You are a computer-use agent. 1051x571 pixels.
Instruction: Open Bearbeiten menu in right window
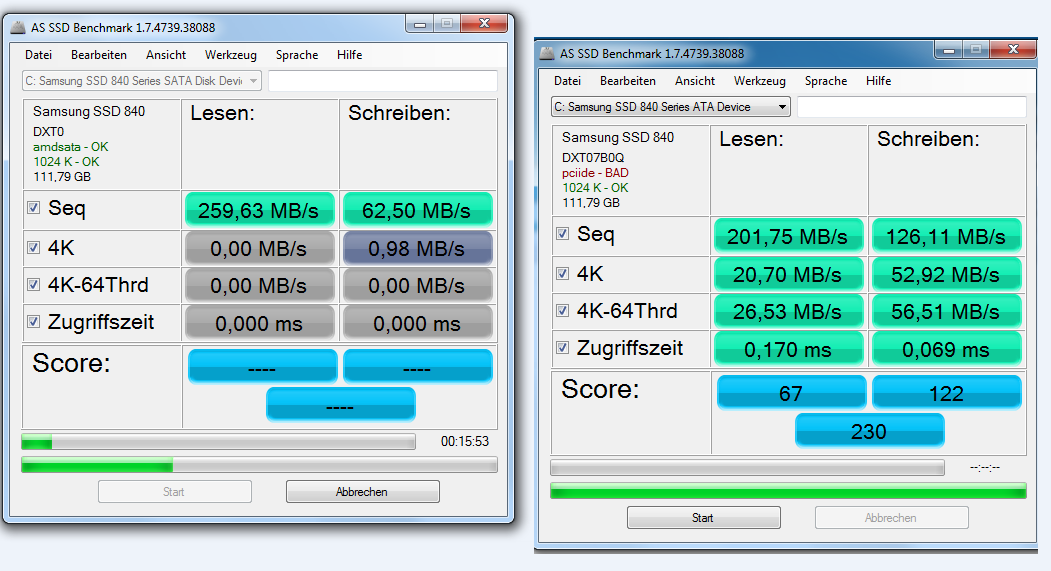(x=627, y=81)
